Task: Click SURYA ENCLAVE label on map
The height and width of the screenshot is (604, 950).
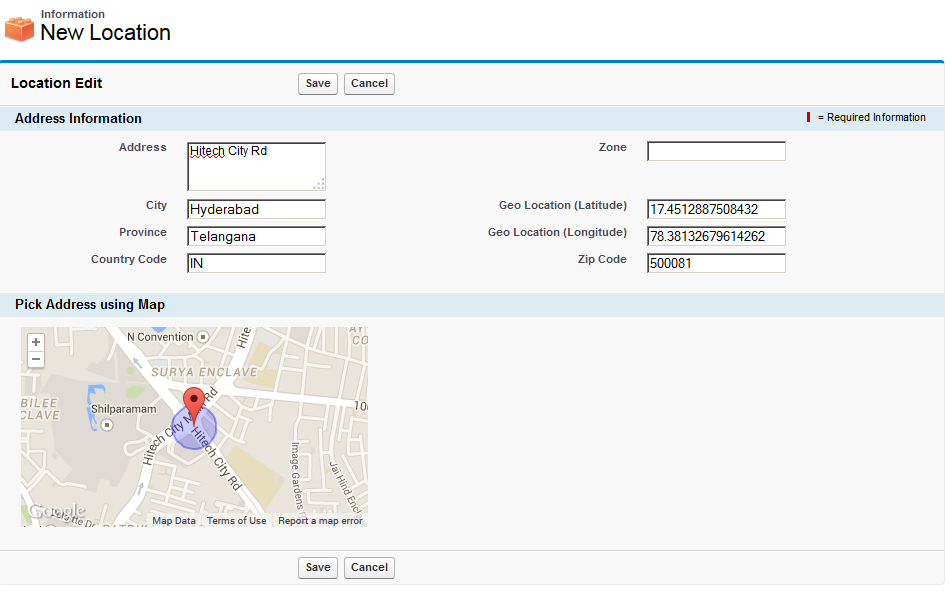Action: [x=204, y=372]
